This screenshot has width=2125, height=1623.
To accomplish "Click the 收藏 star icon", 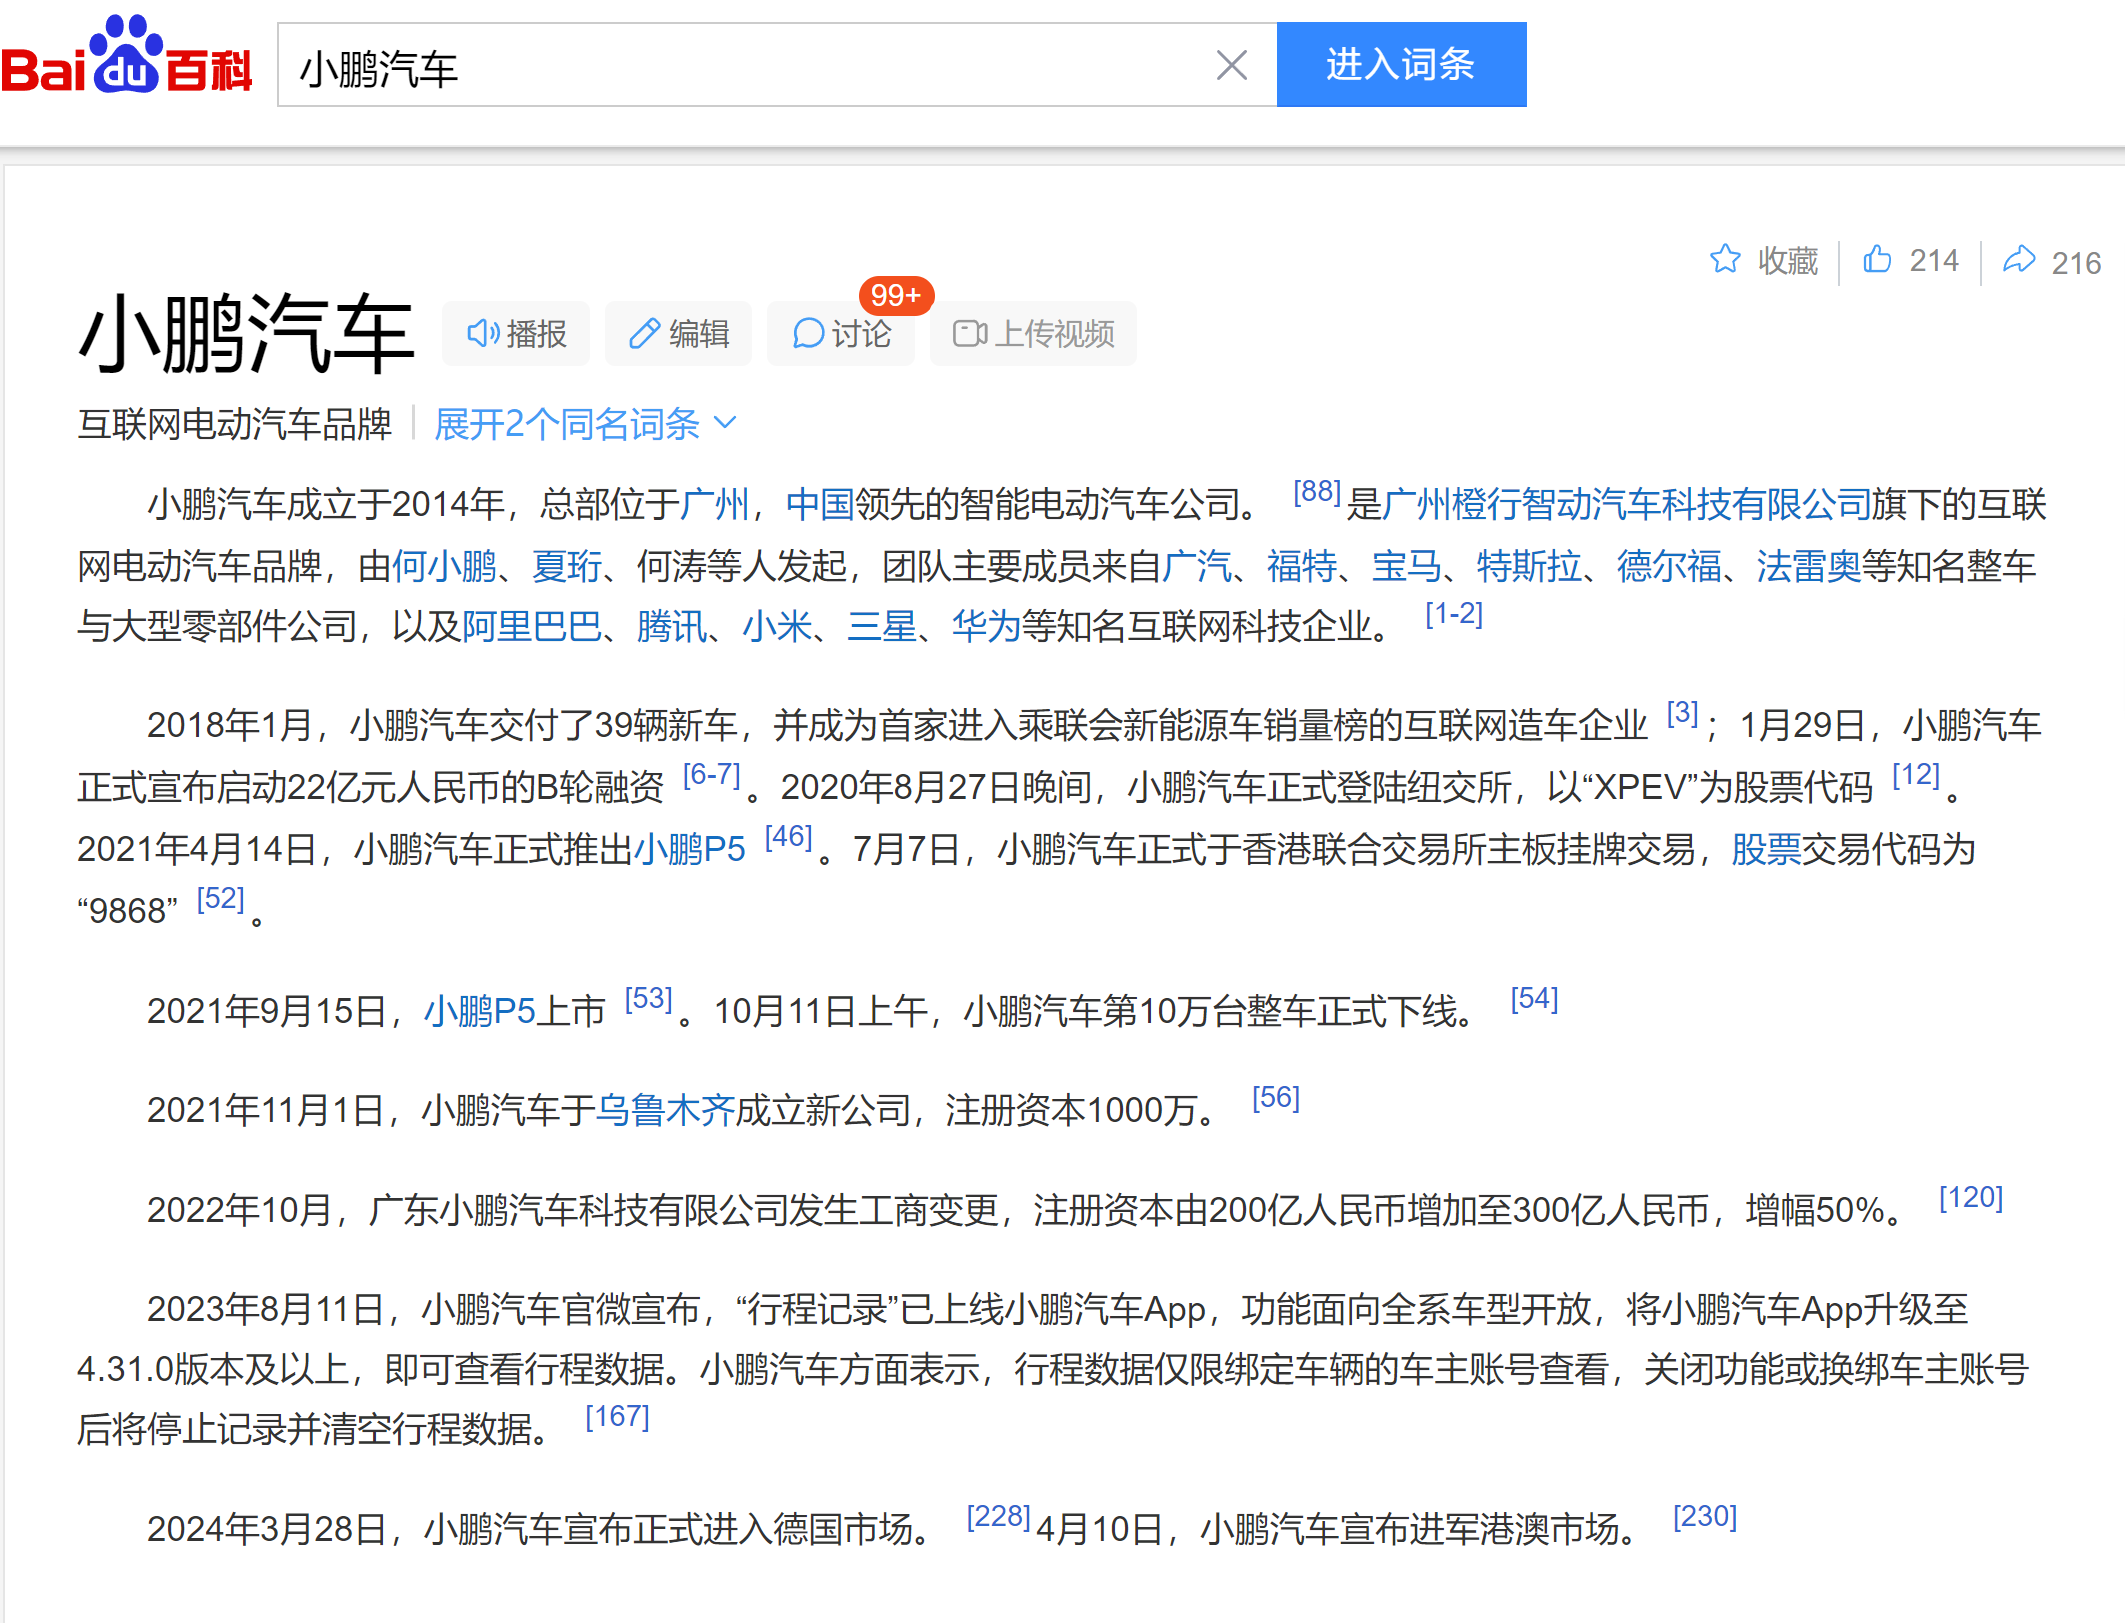I will pyautogui.click(x=1725, y=259).
